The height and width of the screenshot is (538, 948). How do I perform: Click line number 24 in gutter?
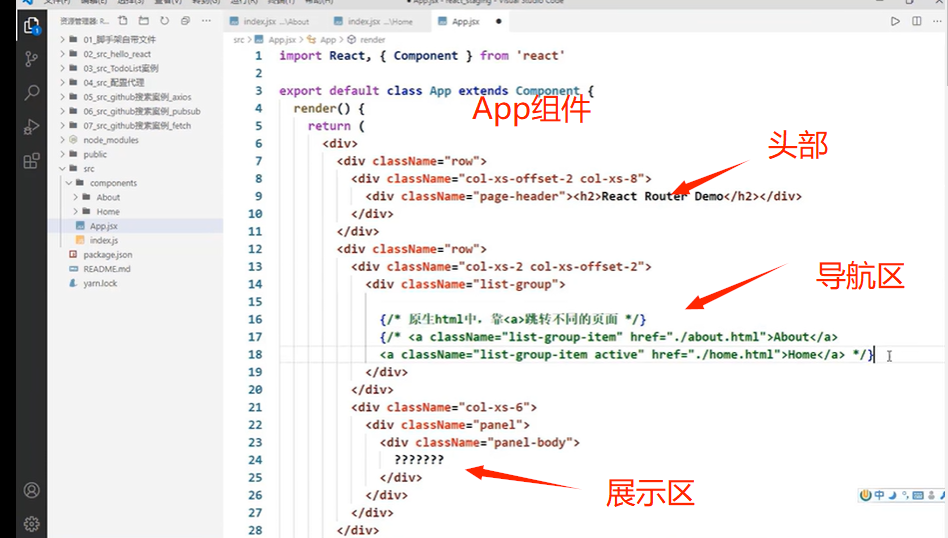click(x=255, y=460)
